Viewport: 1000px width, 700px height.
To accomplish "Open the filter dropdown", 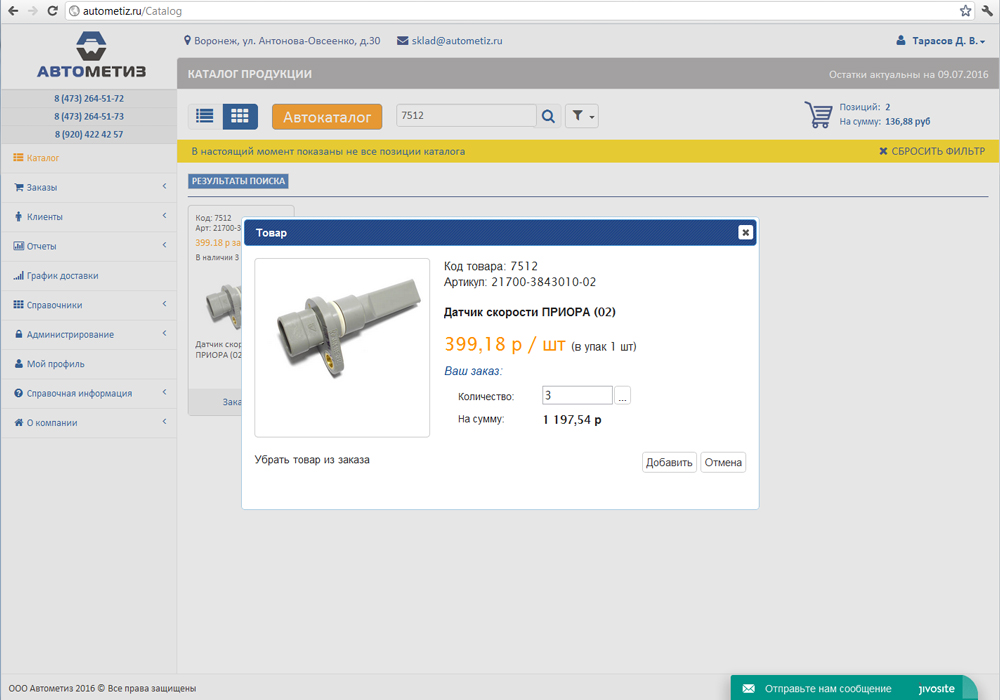I will pyautogui.click(x=582, y=116).
